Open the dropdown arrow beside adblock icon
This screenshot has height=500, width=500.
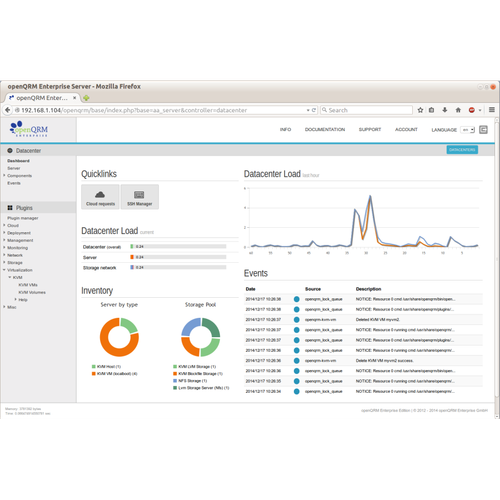pyautogui.click(x=480, y=110)
